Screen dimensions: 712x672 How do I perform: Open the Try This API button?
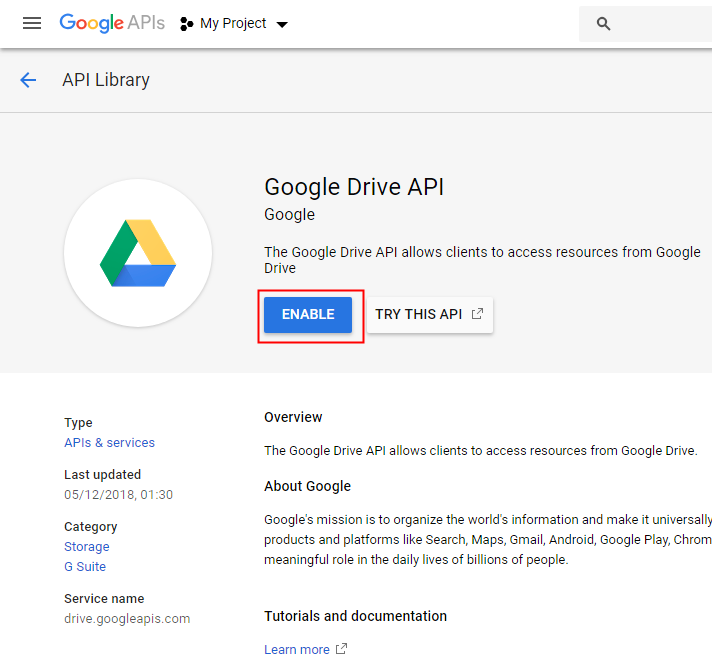tap(430, 315)
